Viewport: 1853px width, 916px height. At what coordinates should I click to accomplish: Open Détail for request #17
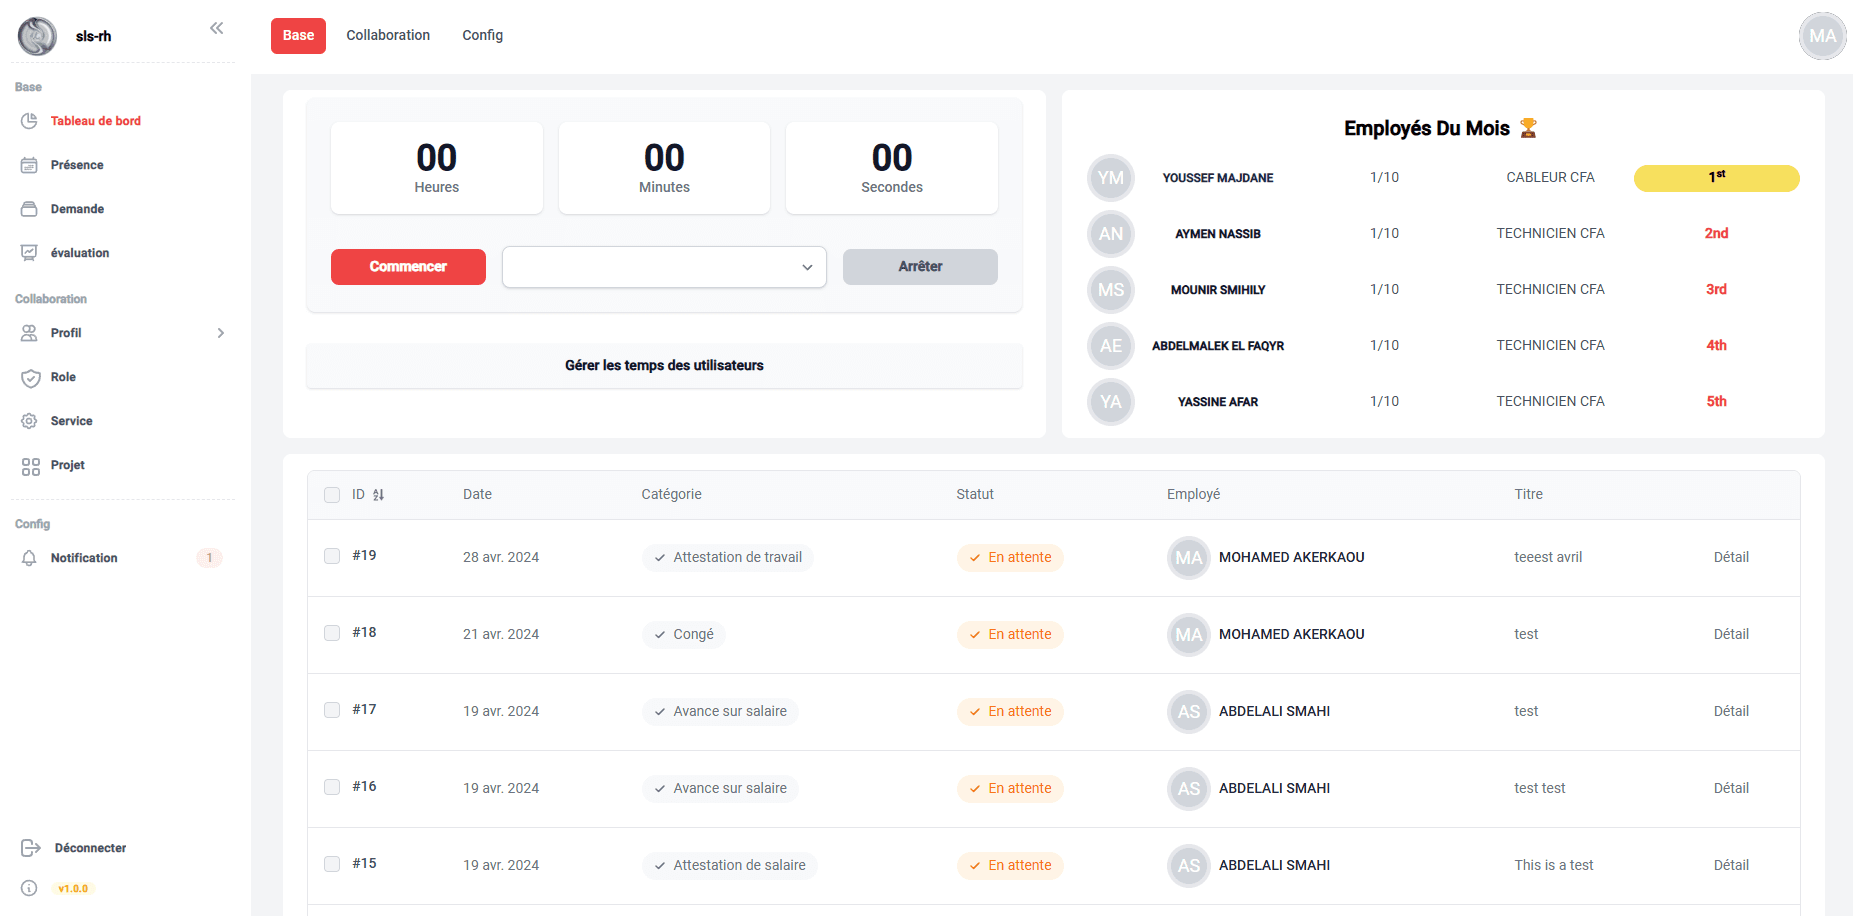[x=1731, y=712]
